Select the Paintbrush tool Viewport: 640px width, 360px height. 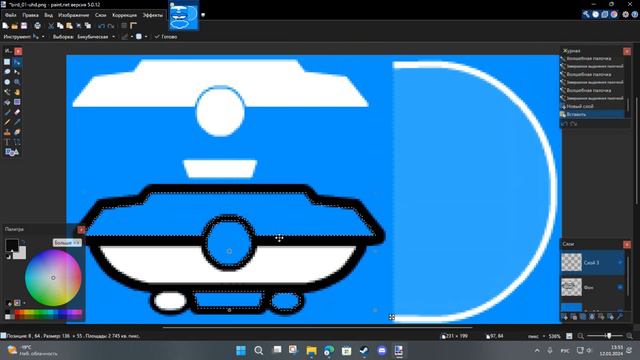coord(7,112)
